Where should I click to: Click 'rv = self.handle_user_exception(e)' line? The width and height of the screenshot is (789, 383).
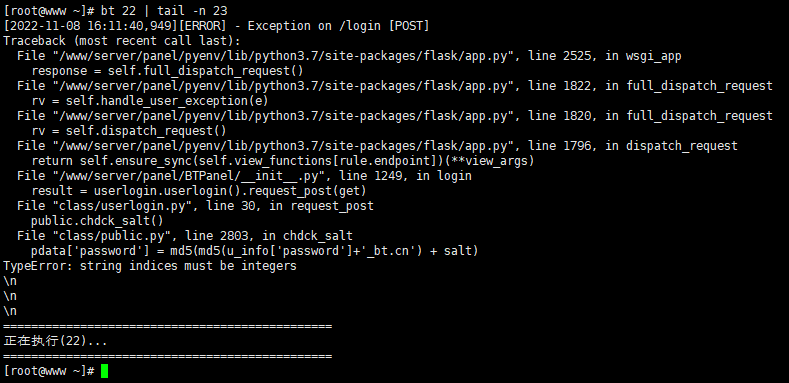(x=149, y=101)
